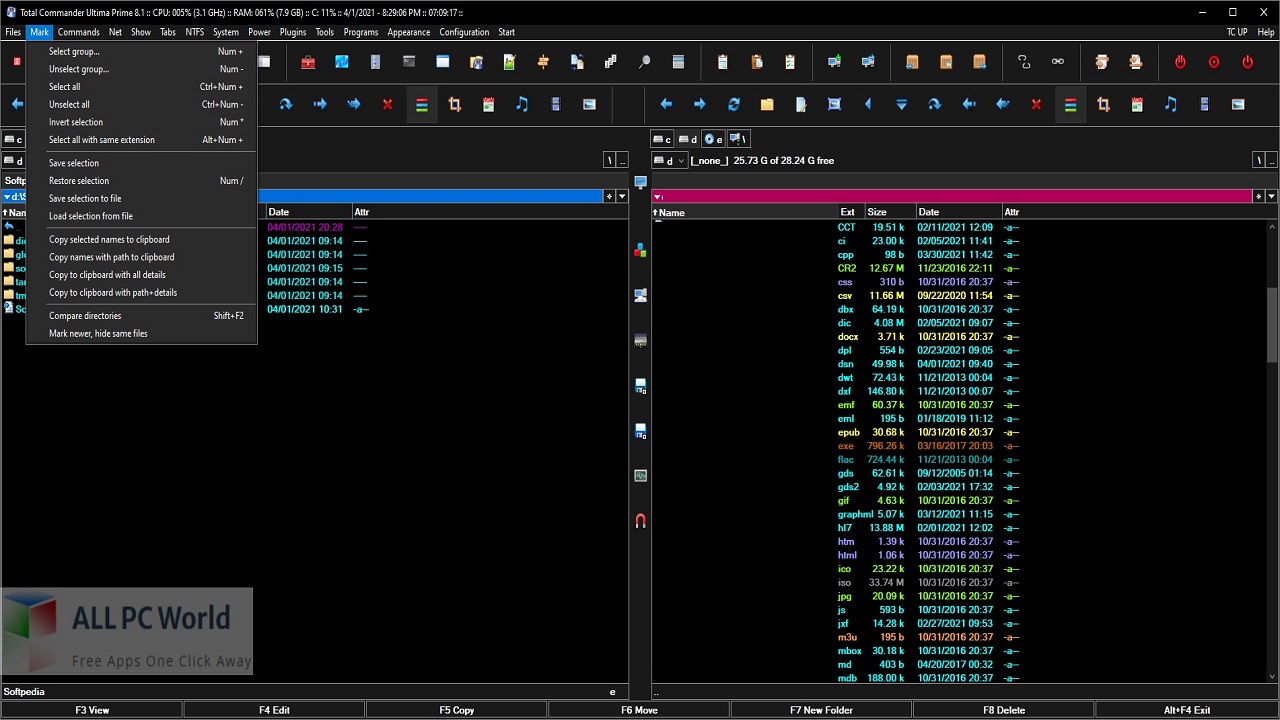Open the orange crop tool in left toolbar
The height and width of the screenshot is (720, 1280).
[x=455, y=104]
